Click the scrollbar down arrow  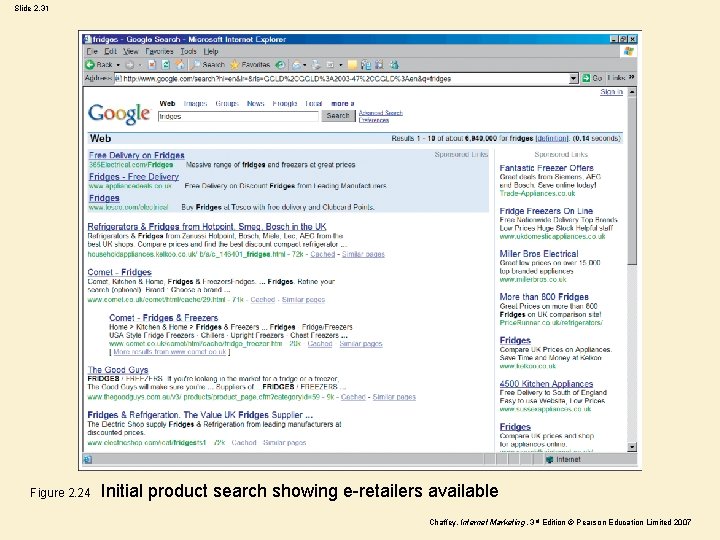click(x=632, y=447)
